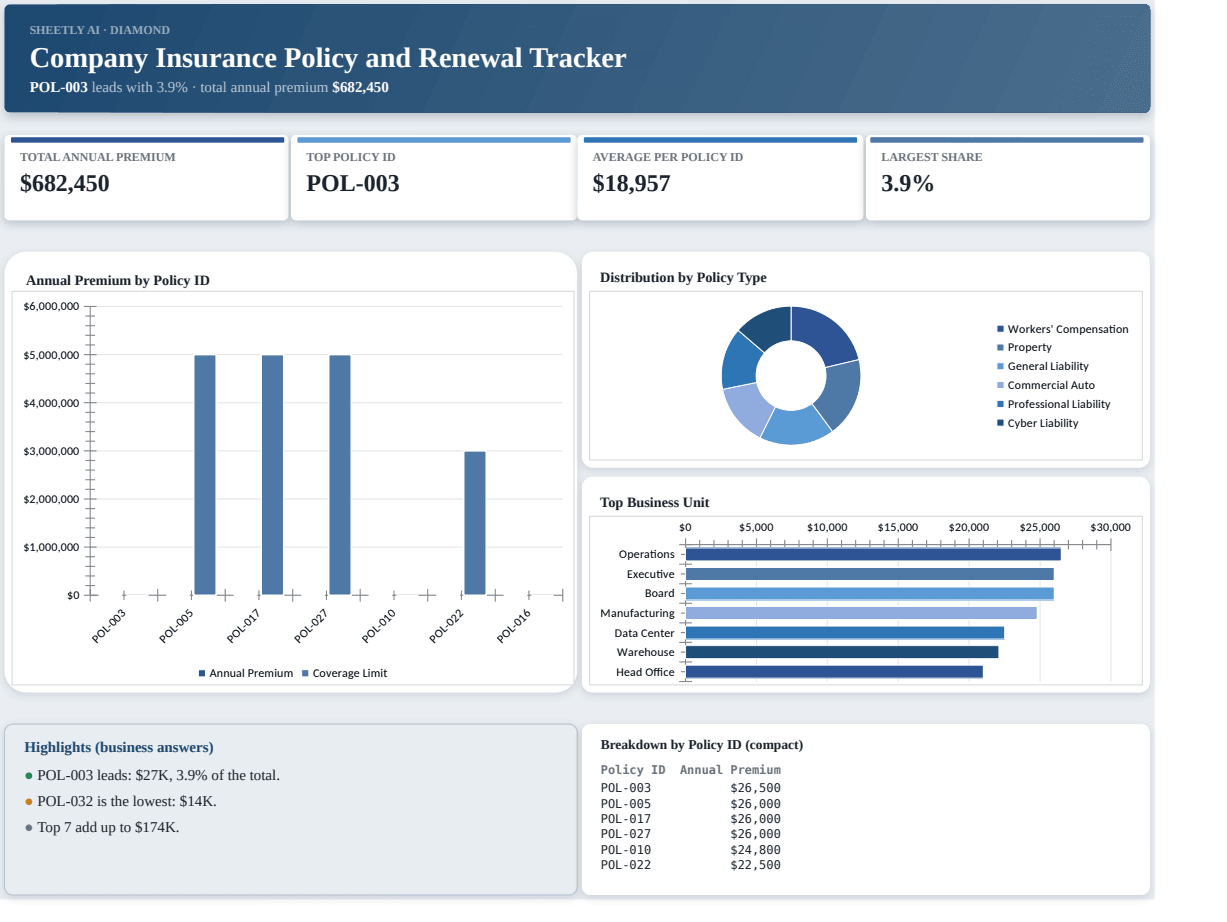Viewport: 1227px width, 922px height.
Task: Click the $30,000 axis label in Top Business Unit
Action: (1111, 527)
